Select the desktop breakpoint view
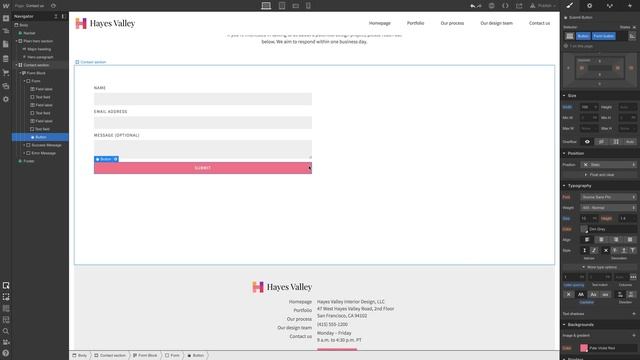 [x=266, y=6]
